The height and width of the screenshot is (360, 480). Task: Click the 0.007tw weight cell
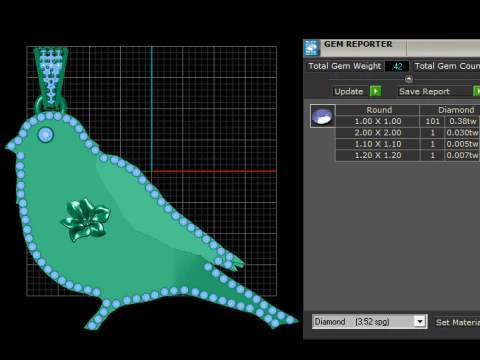pyautogui.click(x=462, y=155)
